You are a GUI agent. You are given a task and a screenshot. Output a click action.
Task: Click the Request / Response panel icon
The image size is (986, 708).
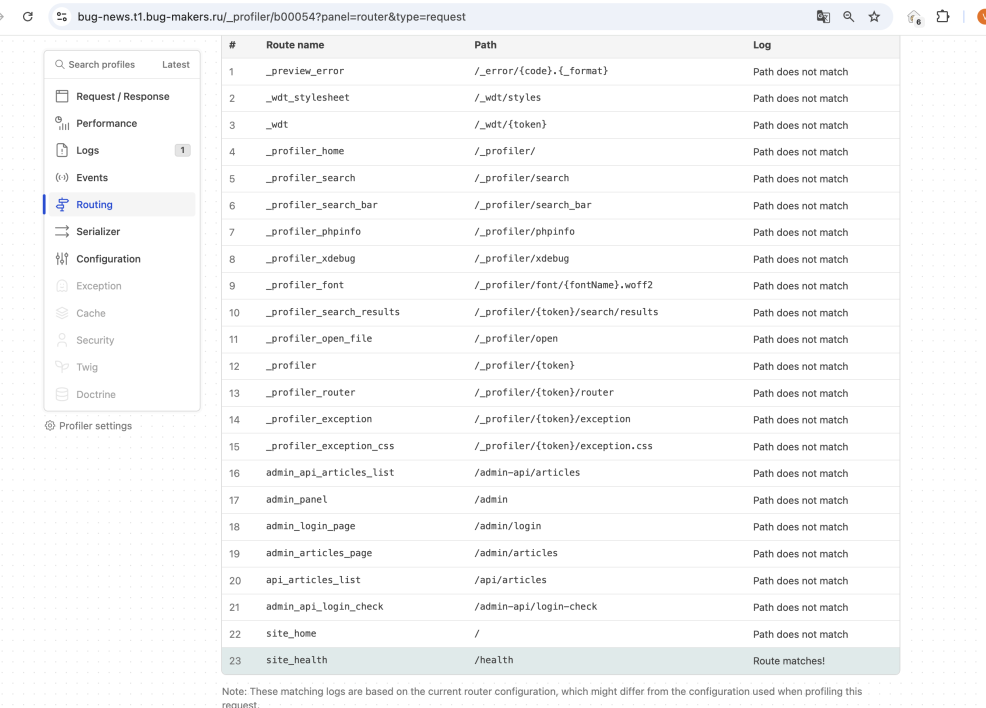click(x=62, y=96)
